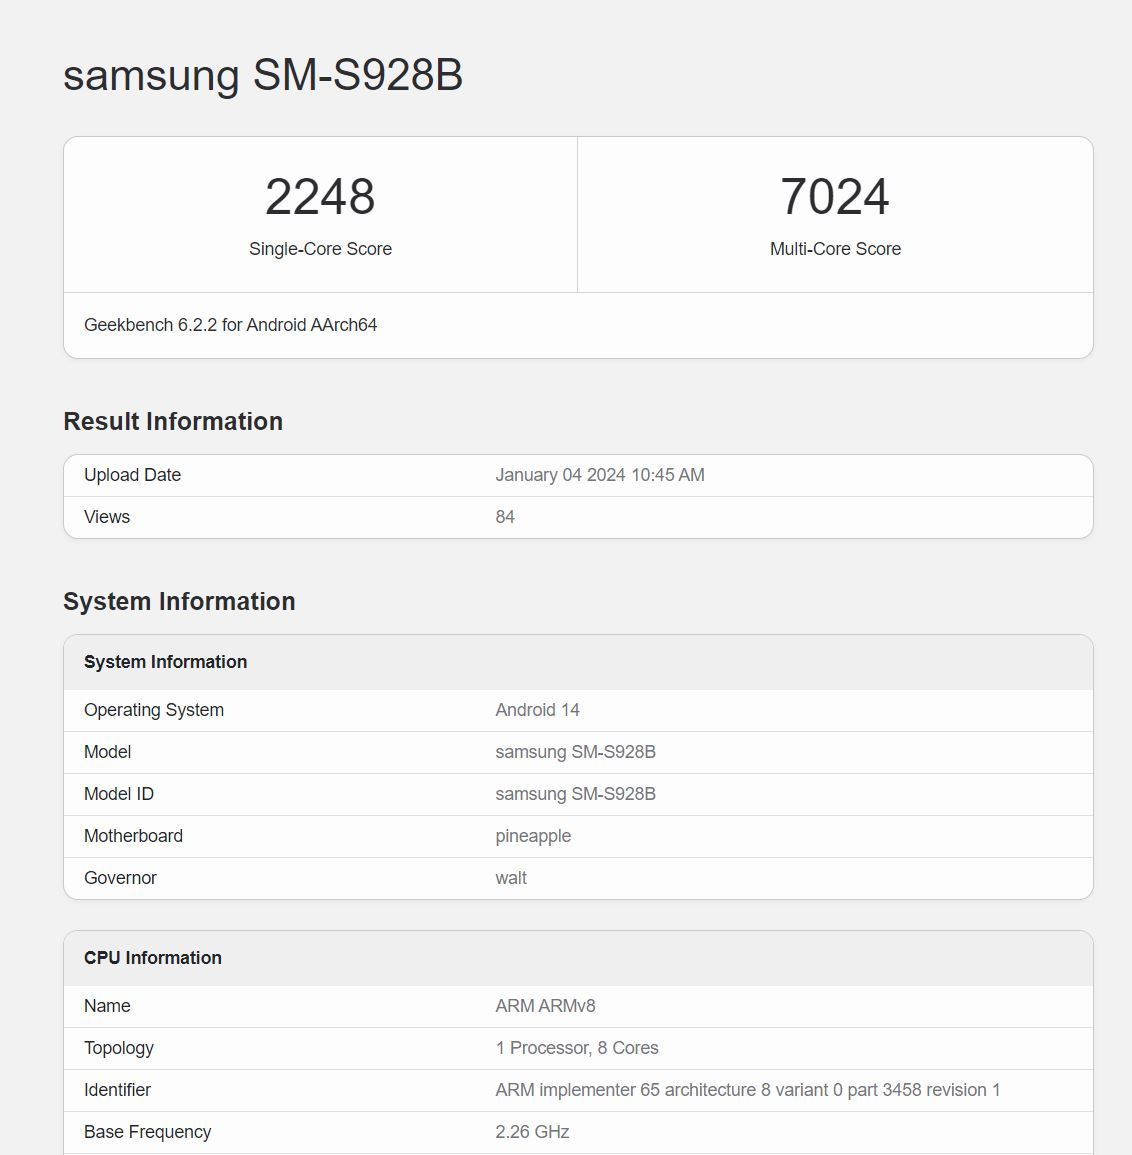Click the 'Base Frequency' row label
This screenshot has height=1155, width=1132.
coord(147,1132)
